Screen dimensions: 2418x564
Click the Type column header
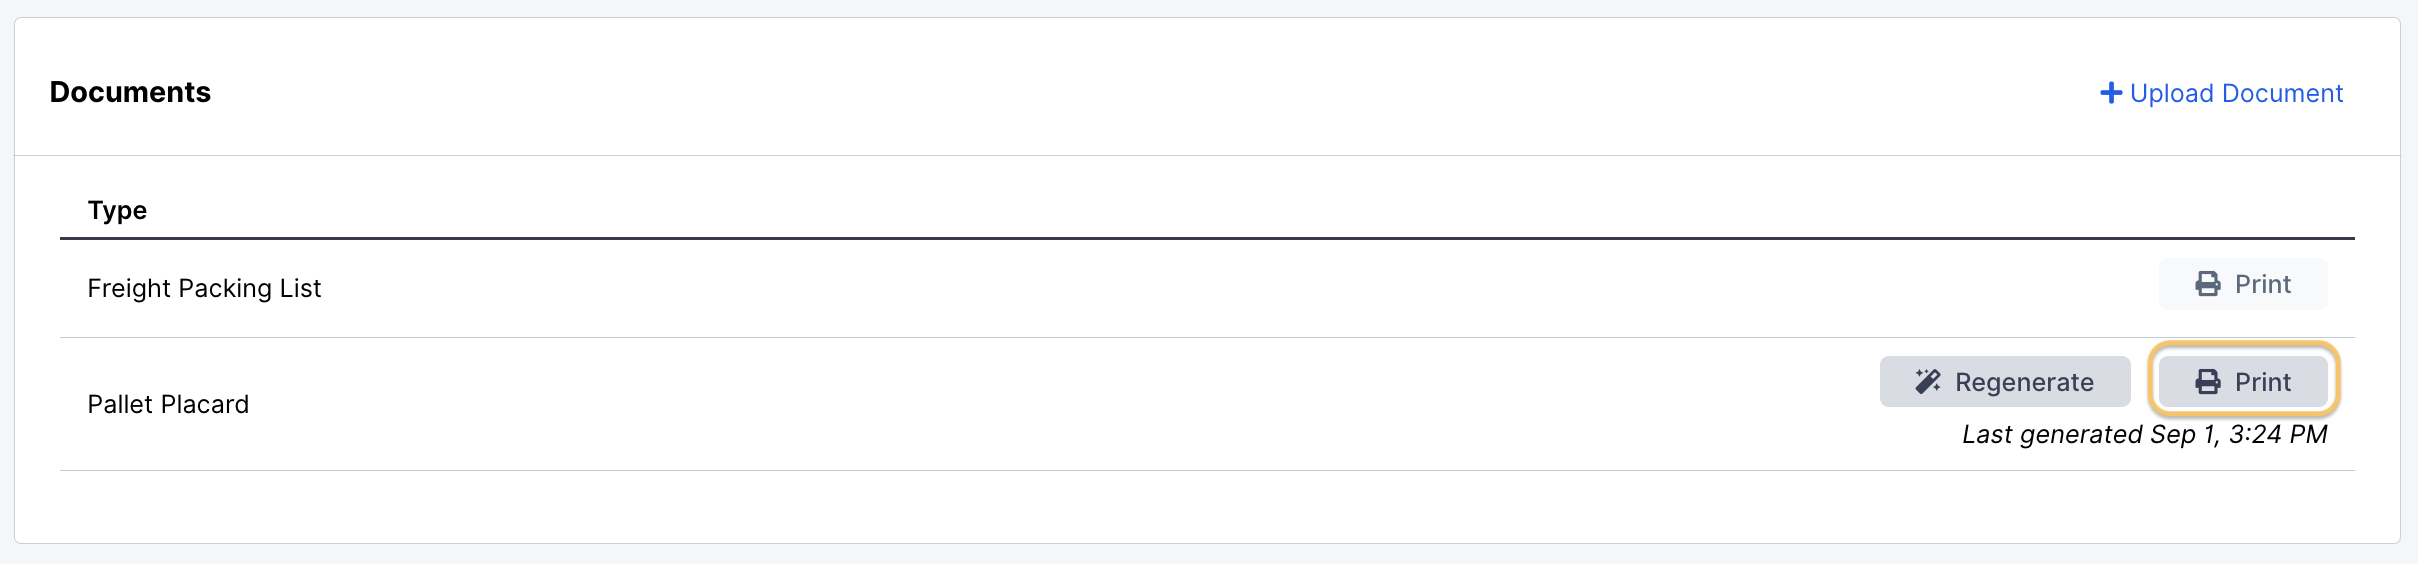click(x=117, y=210)
